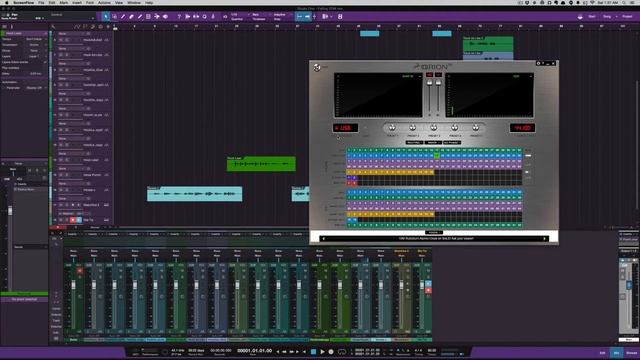Toggle blue button on last mixer channel

coord(428,283)
